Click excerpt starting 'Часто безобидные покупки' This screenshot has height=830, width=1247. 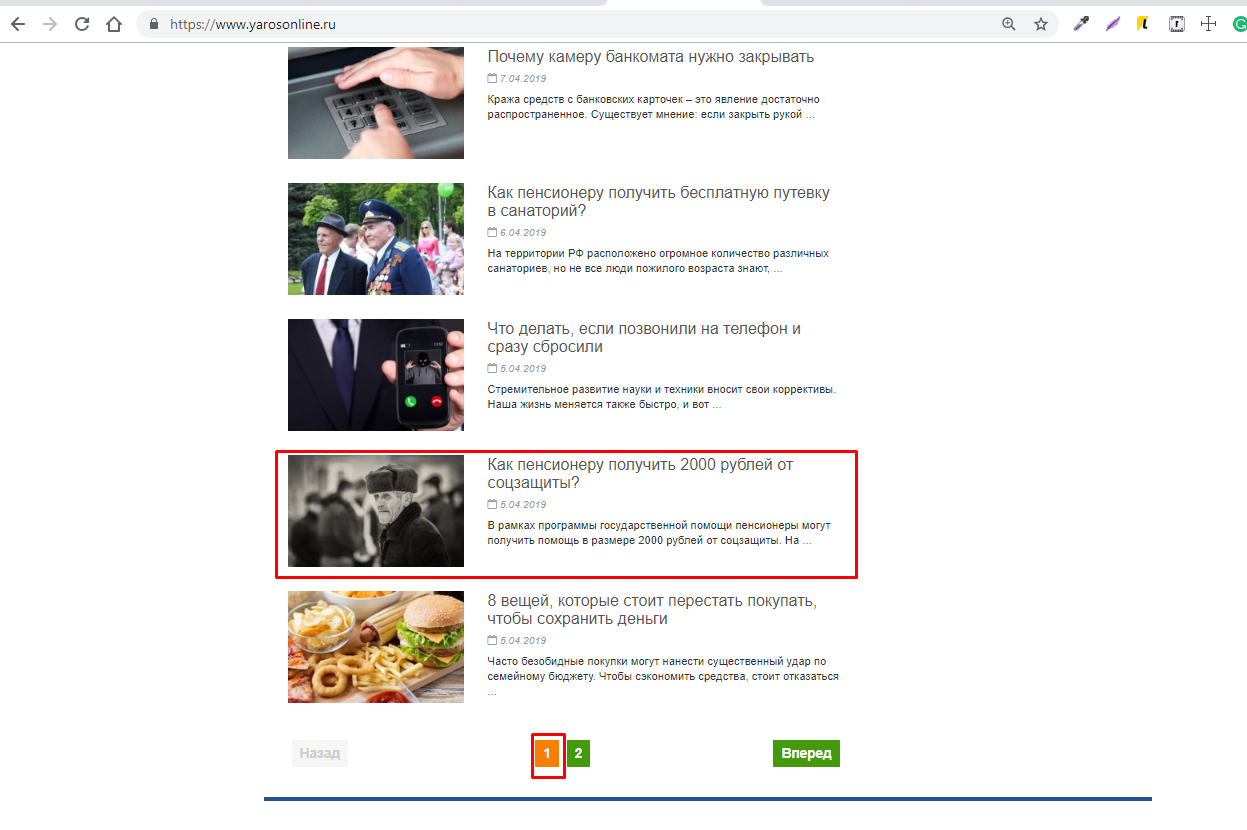click(663, 676)
